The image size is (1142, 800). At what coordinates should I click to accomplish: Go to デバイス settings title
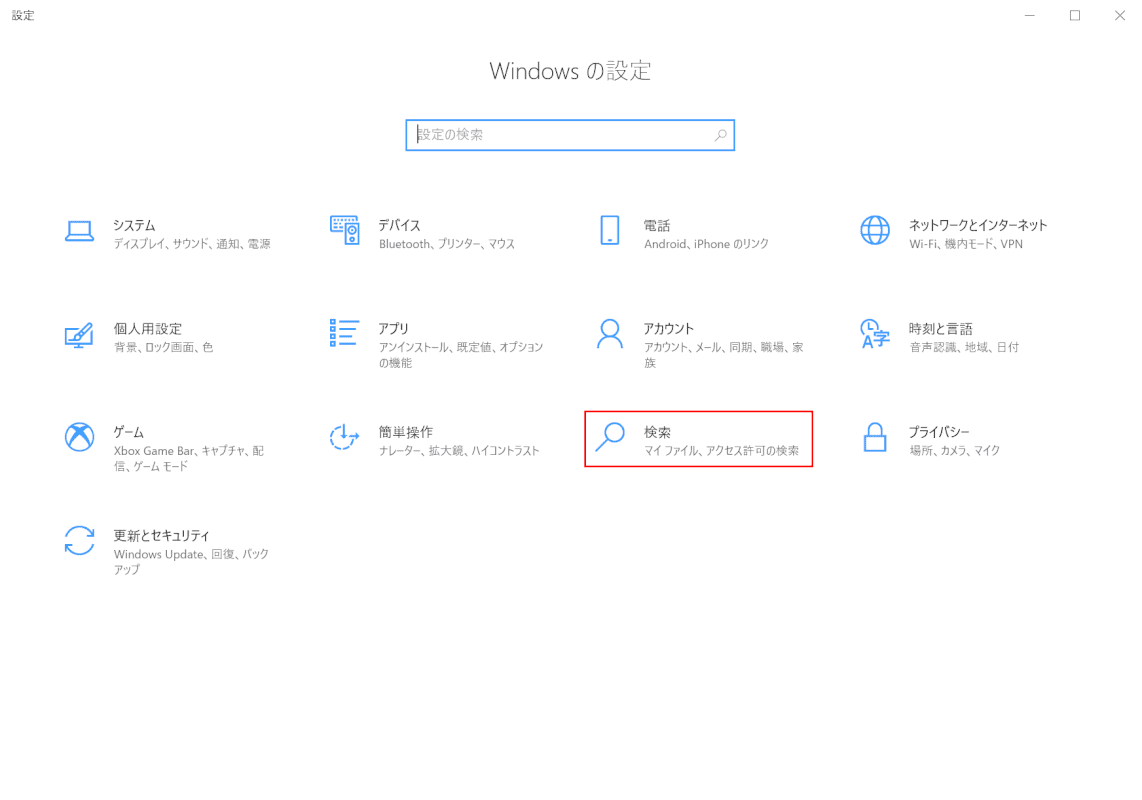click(399, 225)
